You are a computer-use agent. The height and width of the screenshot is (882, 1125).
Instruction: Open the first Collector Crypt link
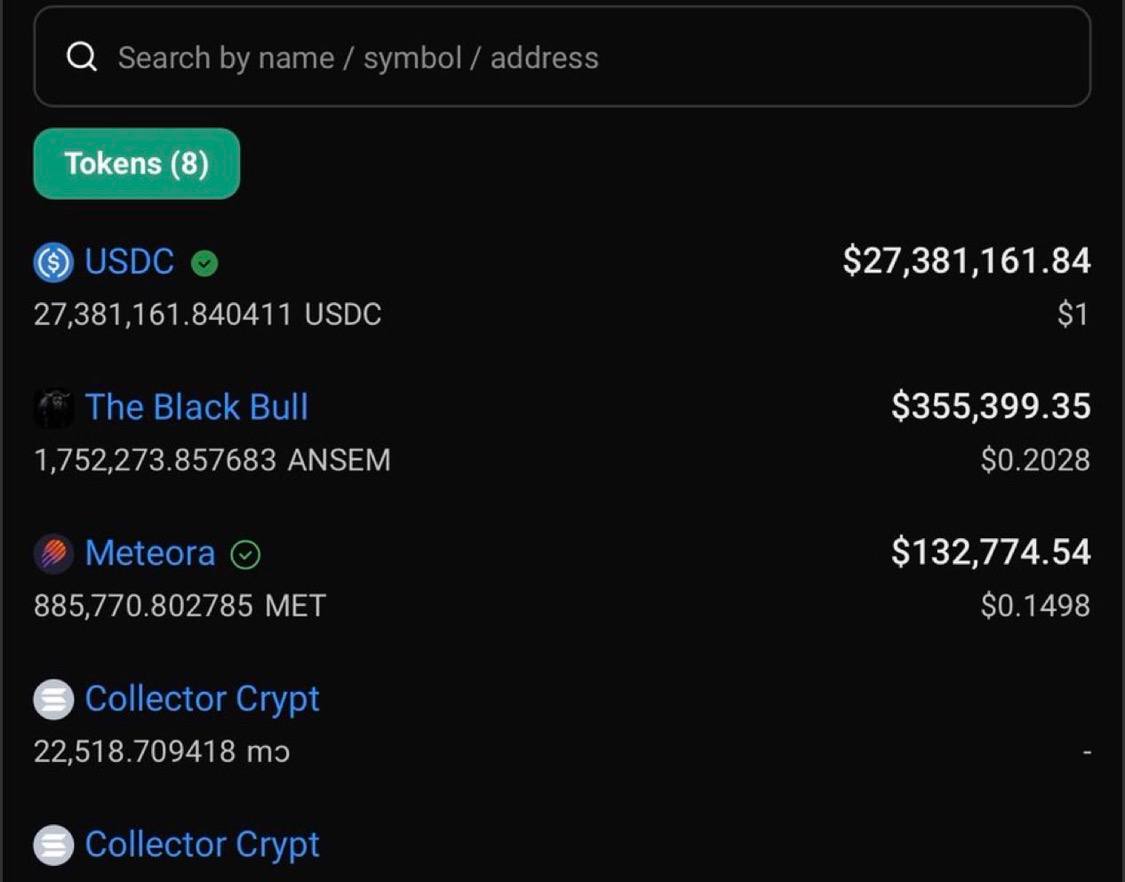point(202,699)
